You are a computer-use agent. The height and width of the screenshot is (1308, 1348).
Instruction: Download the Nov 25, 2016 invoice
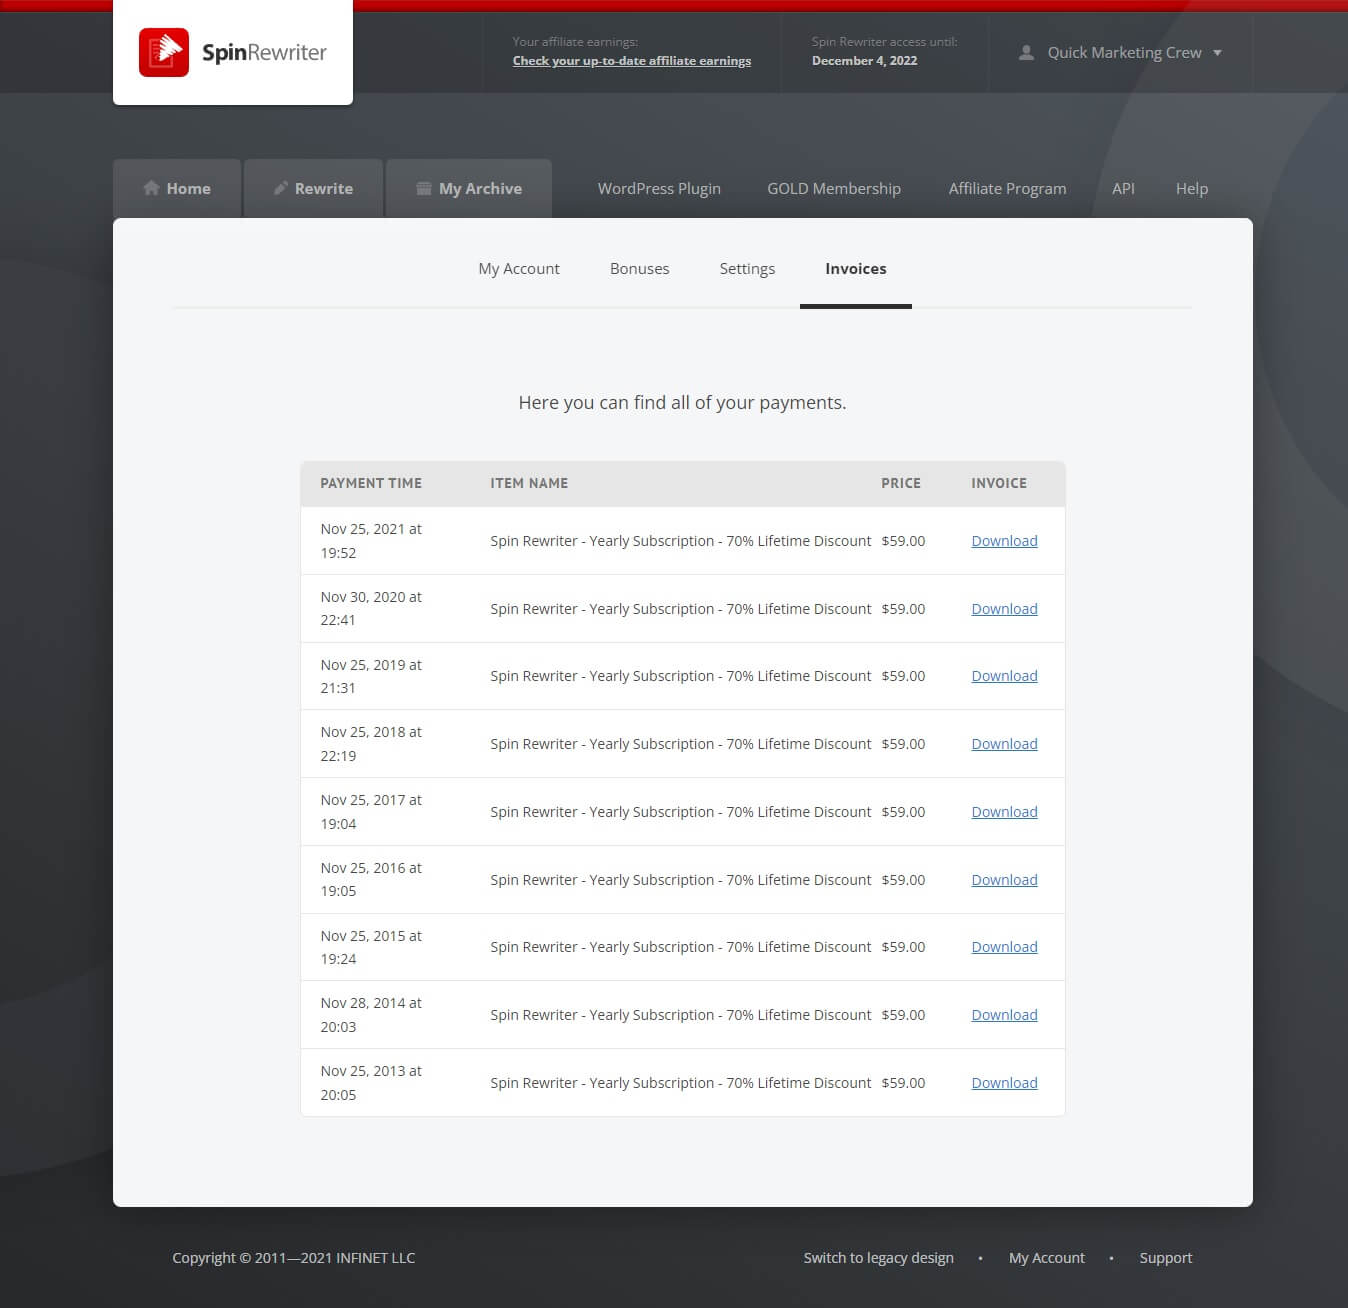1004,880
